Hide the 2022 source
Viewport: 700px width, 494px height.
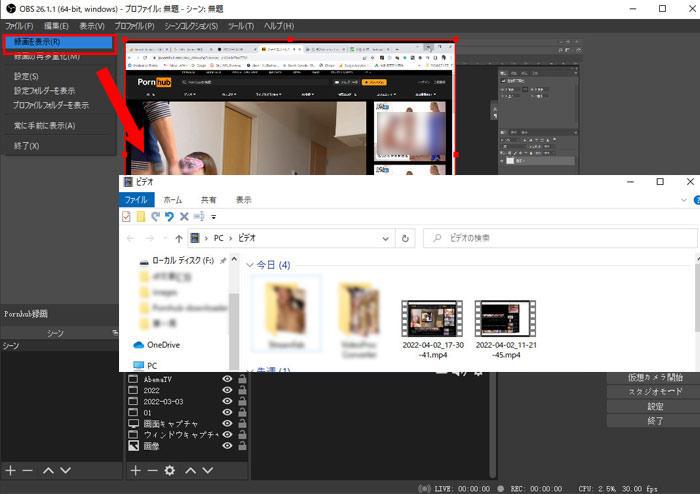(x=227, y=390)
